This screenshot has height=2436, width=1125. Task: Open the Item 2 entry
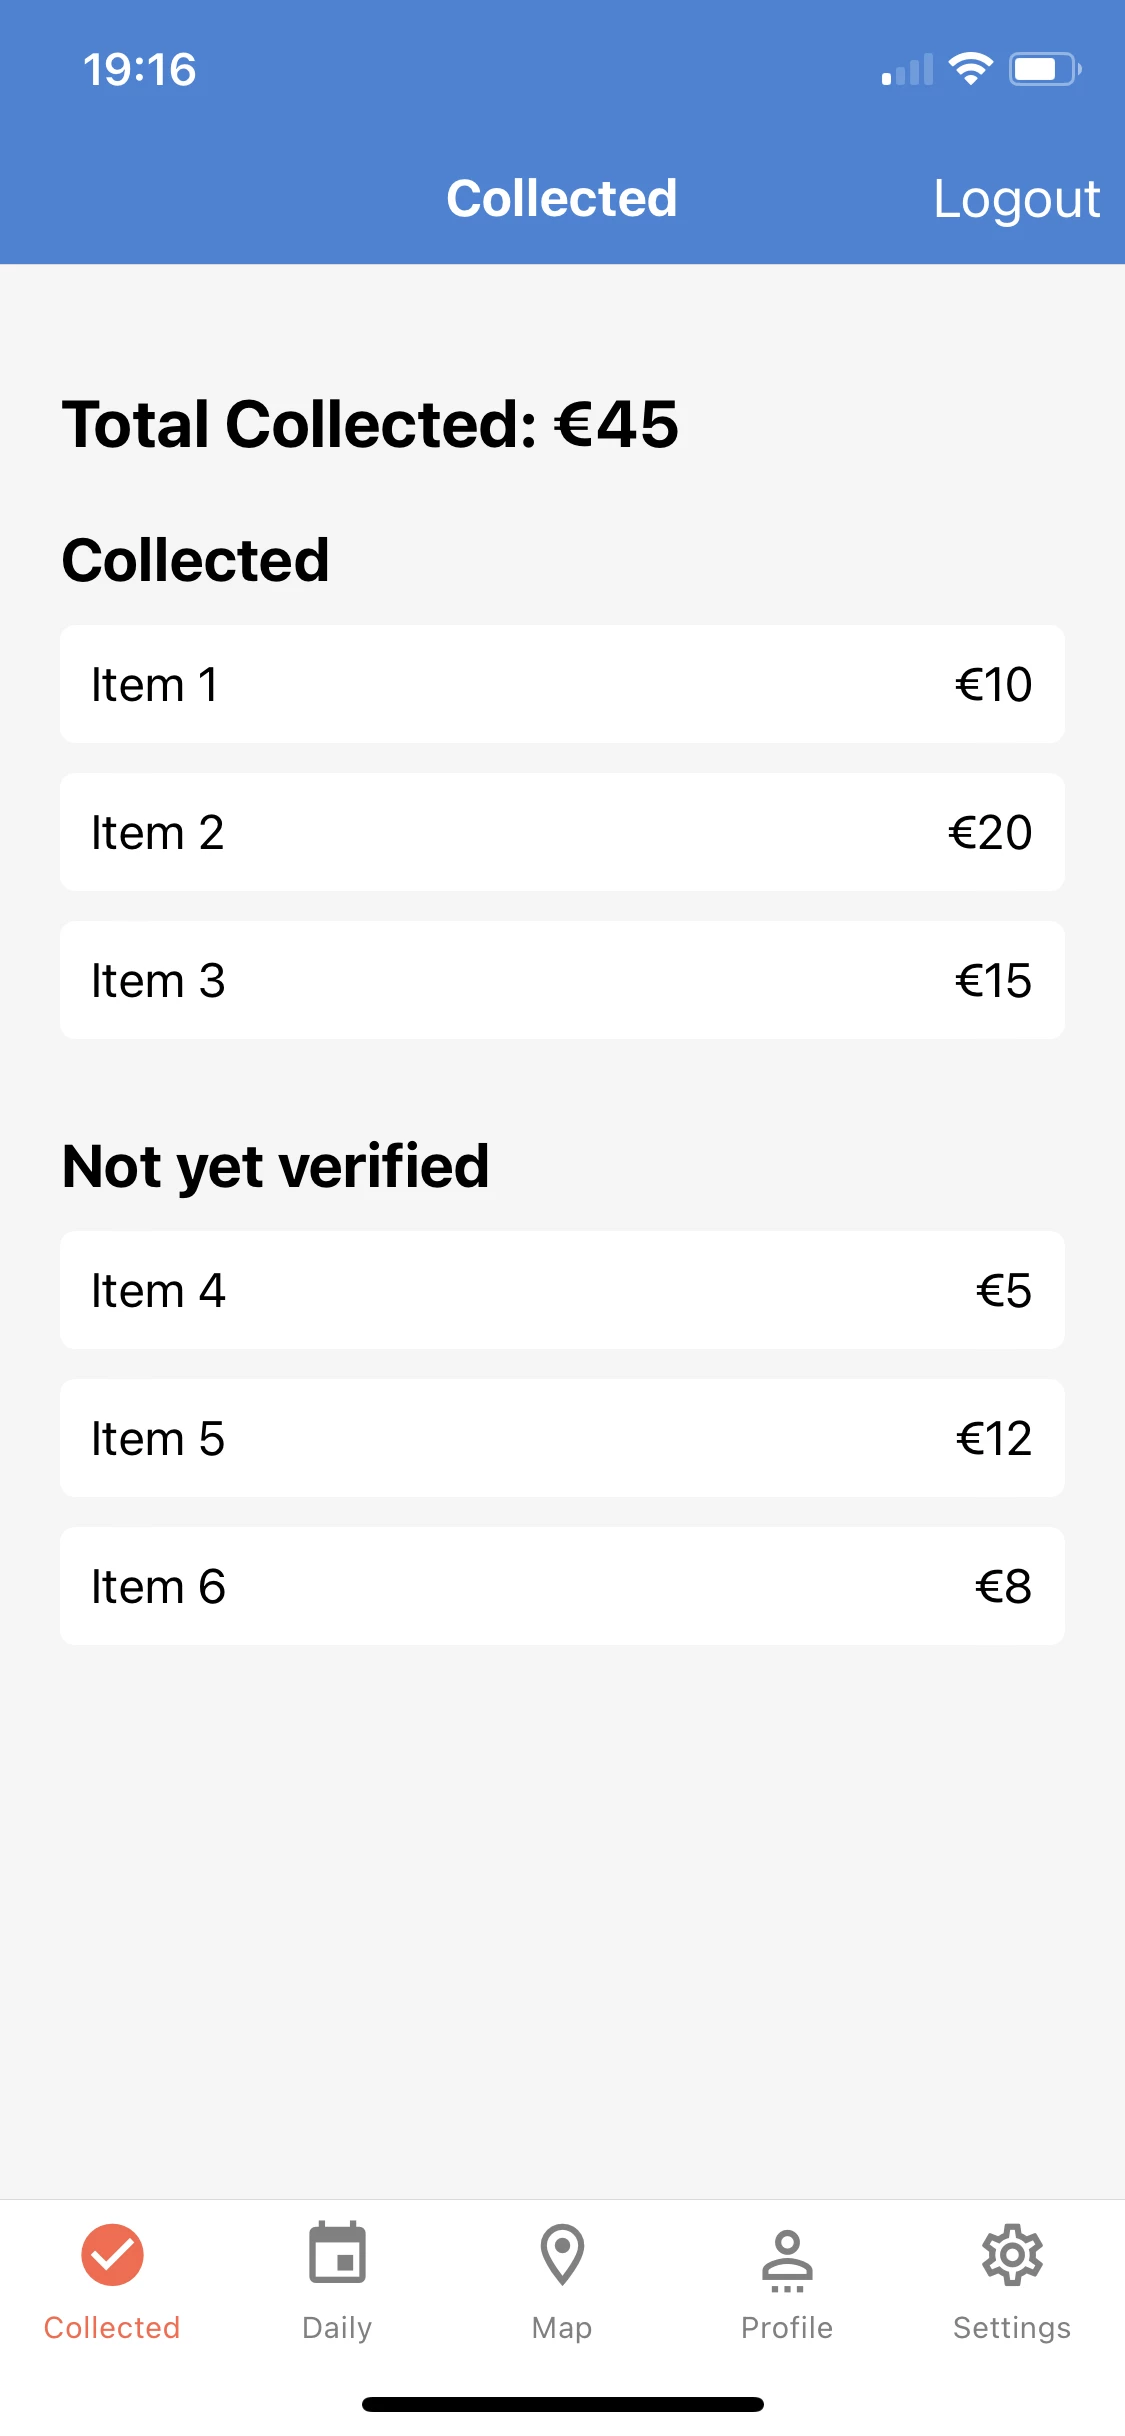(x=562, y=832)
